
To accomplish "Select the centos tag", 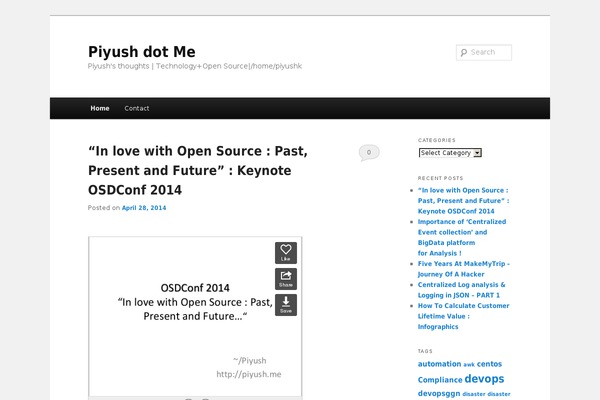I will pyautogui.click(x=489, y=364).
